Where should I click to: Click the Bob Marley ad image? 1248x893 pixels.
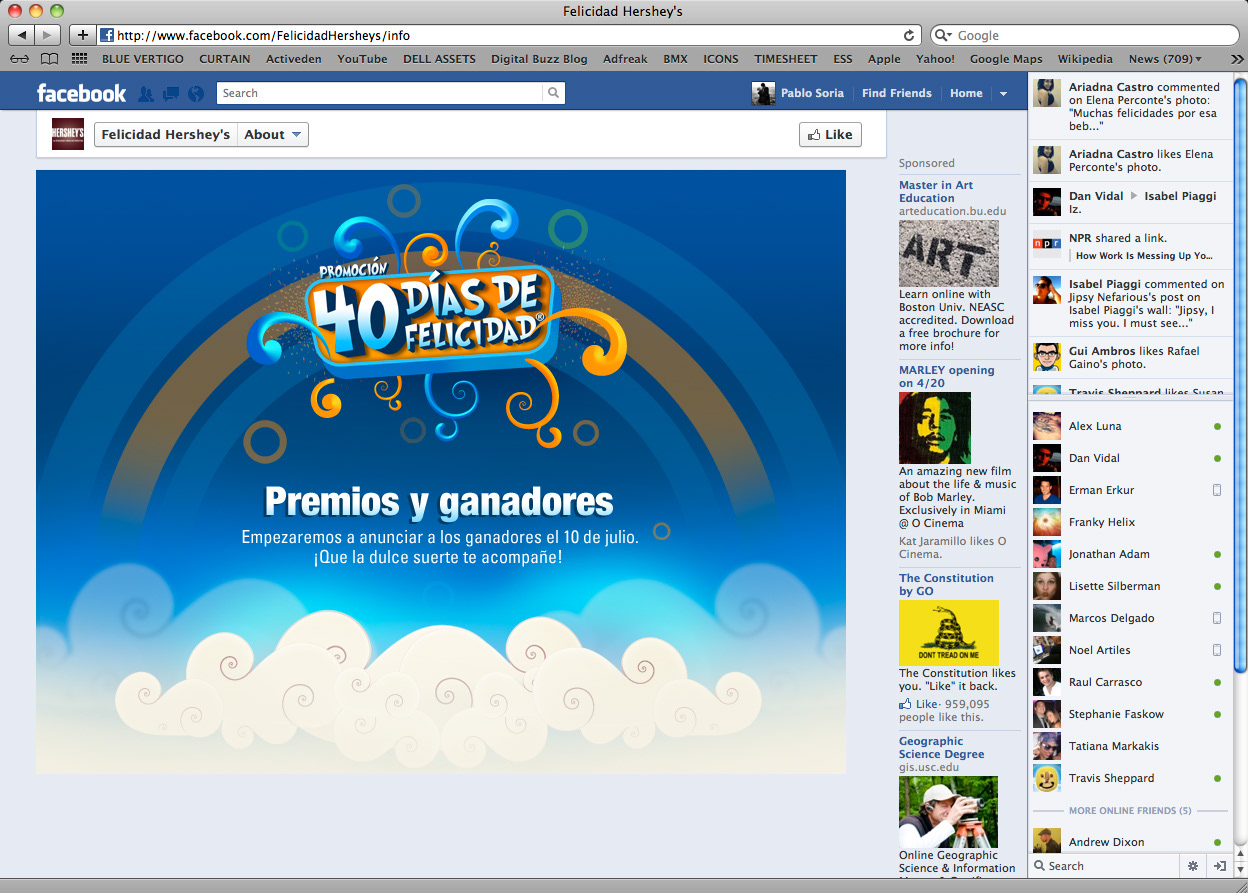click(935, 428)
